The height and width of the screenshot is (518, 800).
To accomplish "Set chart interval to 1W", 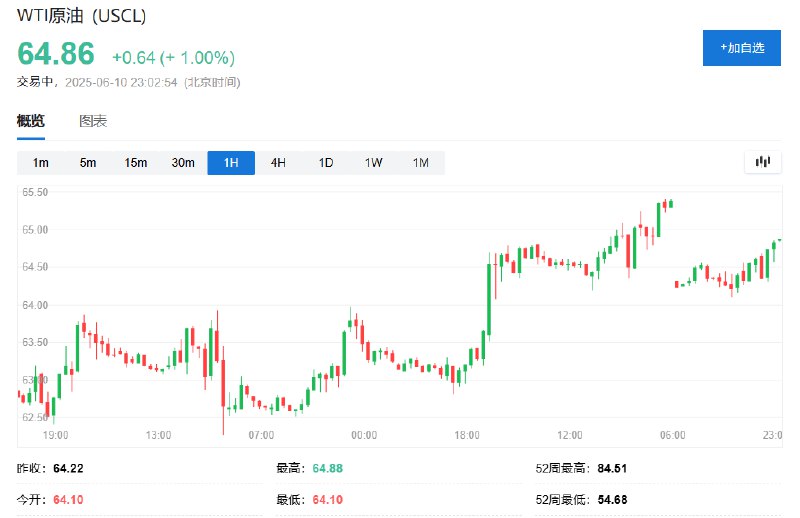I will 373,163.
